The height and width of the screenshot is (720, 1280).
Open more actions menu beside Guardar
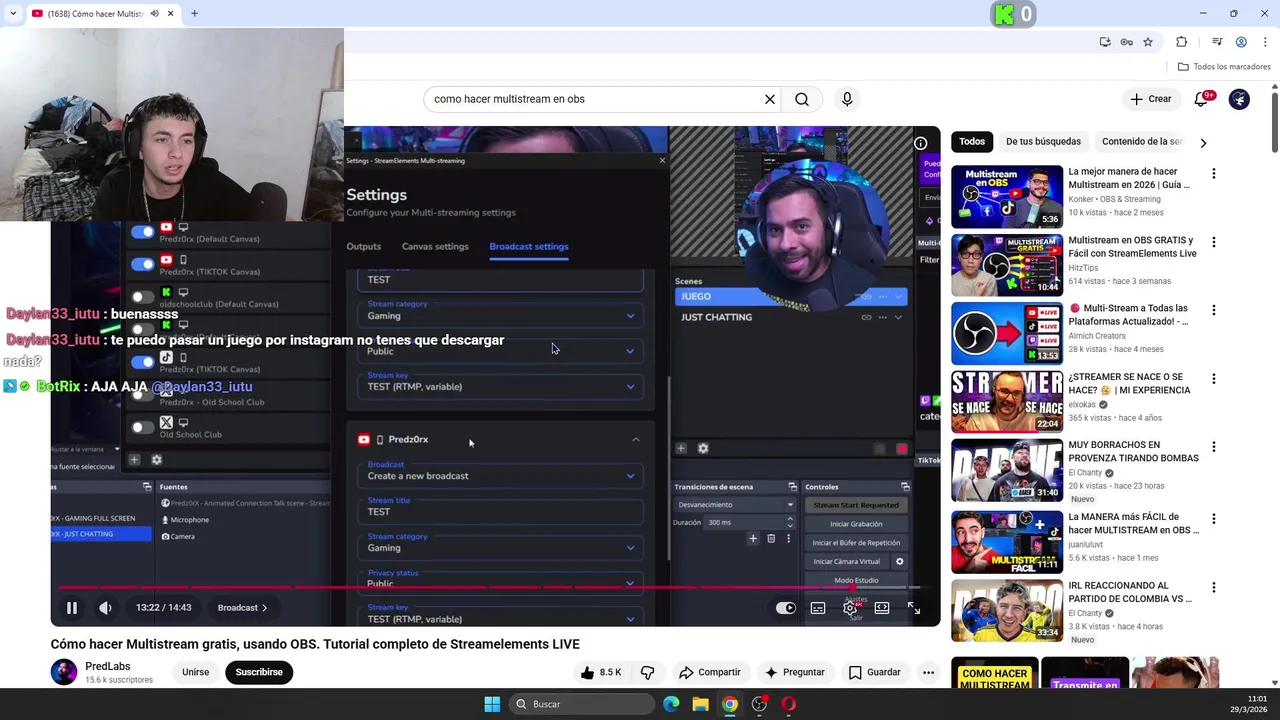click(x=928, y=672)
